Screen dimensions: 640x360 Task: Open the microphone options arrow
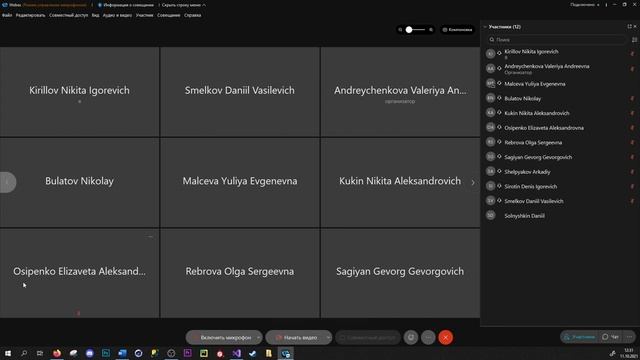point(259,338)
